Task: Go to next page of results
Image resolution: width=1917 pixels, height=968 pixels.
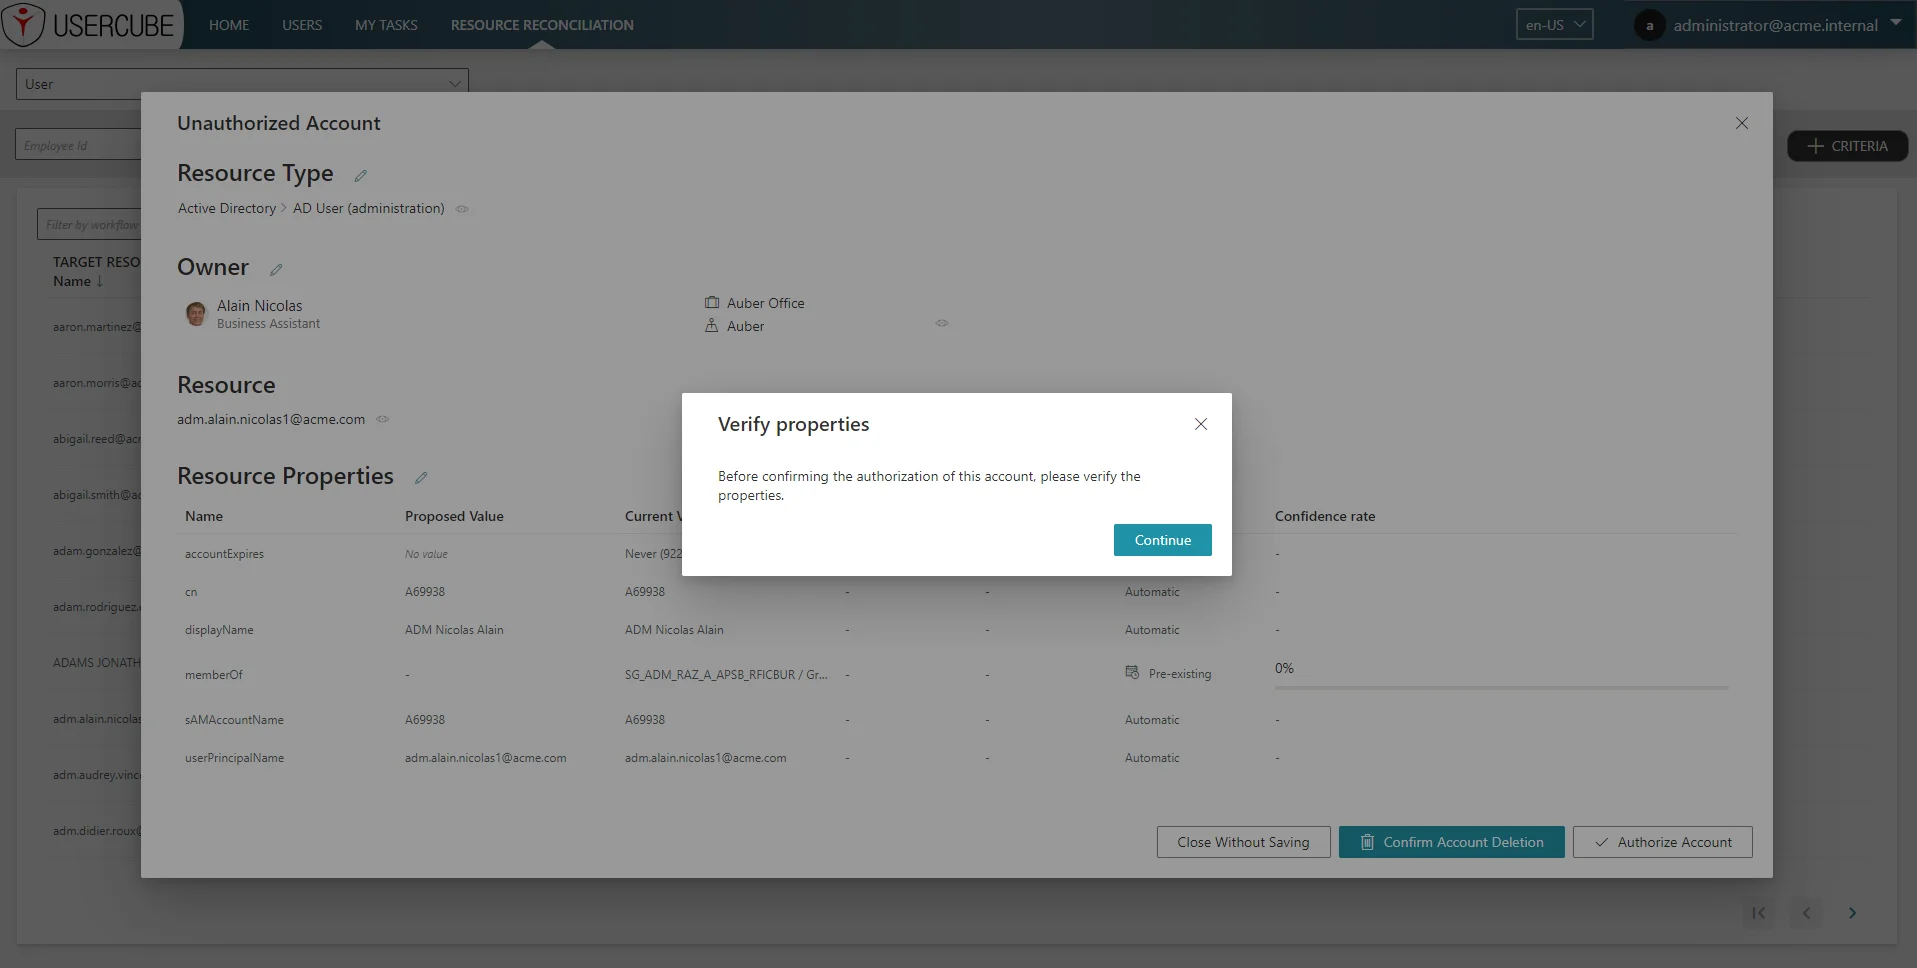Action: [1852, 913]
